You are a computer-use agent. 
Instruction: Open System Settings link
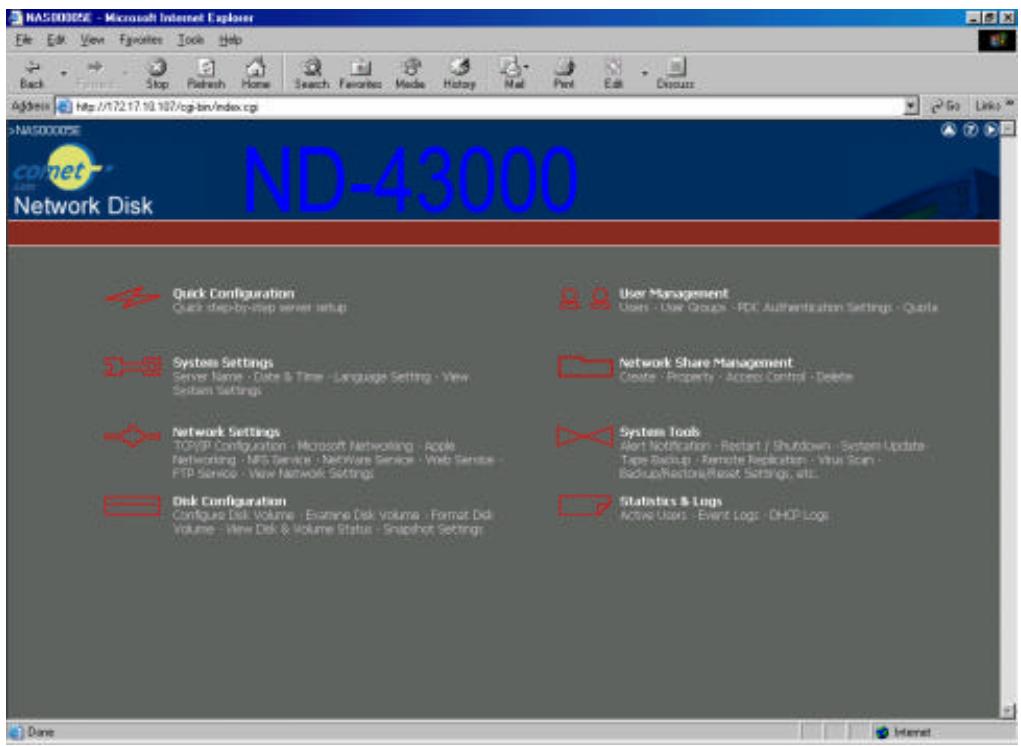pyautogui.click(x=223, y=363)
